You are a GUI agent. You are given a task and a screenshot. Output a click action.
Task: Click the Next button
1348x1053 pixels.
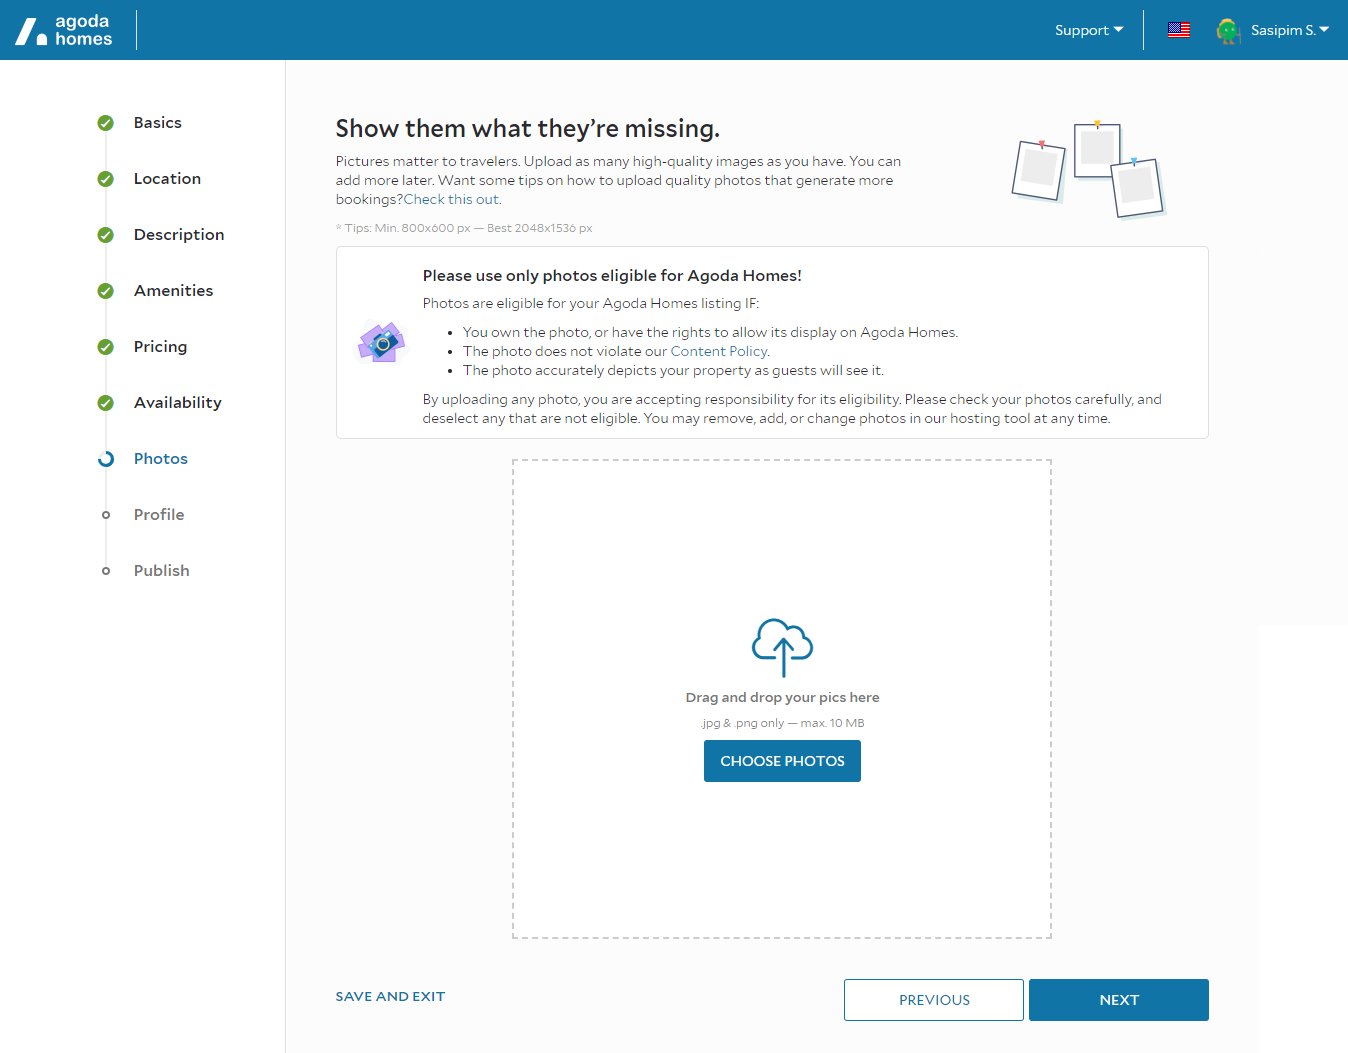pyautogui.click(x=1118, y=1000)
